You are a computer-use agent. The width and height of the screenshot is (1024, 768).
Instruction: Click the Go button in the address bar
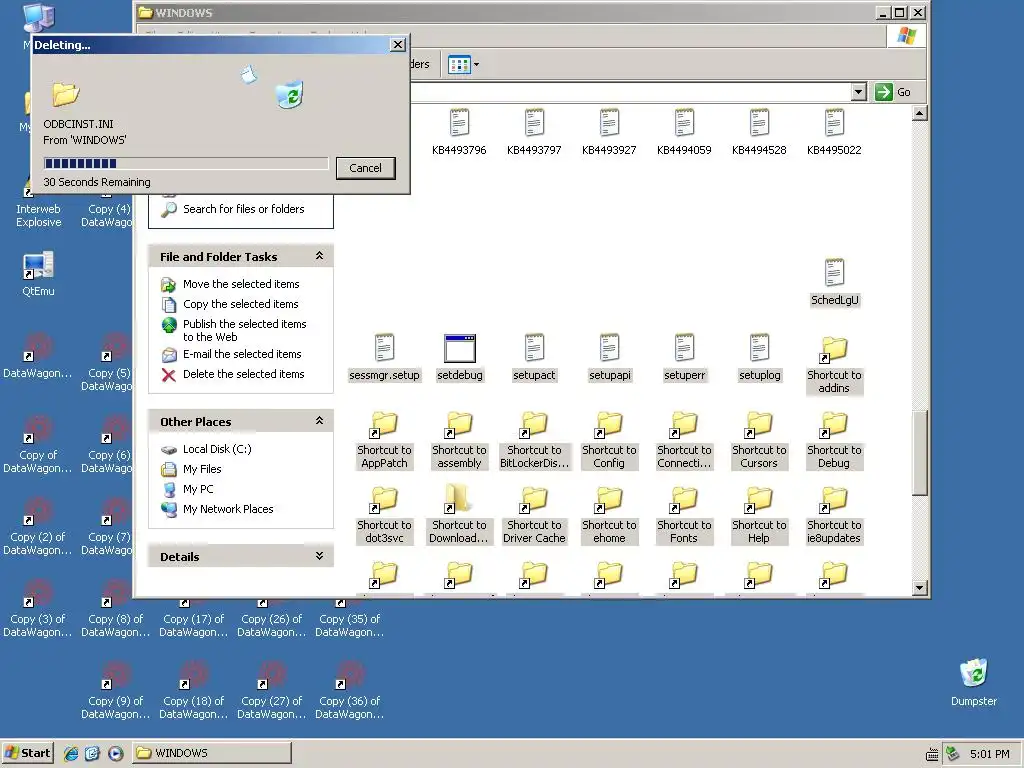[893, 92]
